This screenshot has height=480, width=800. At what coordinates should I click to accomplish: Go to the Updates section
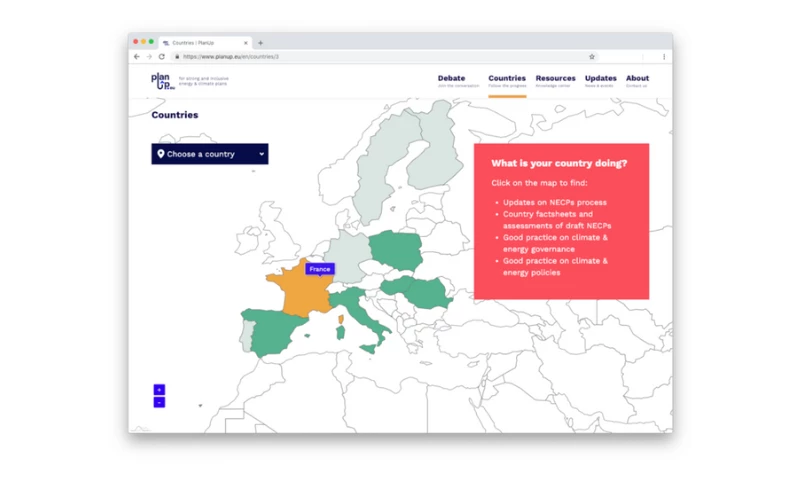[x=600, y=80]
